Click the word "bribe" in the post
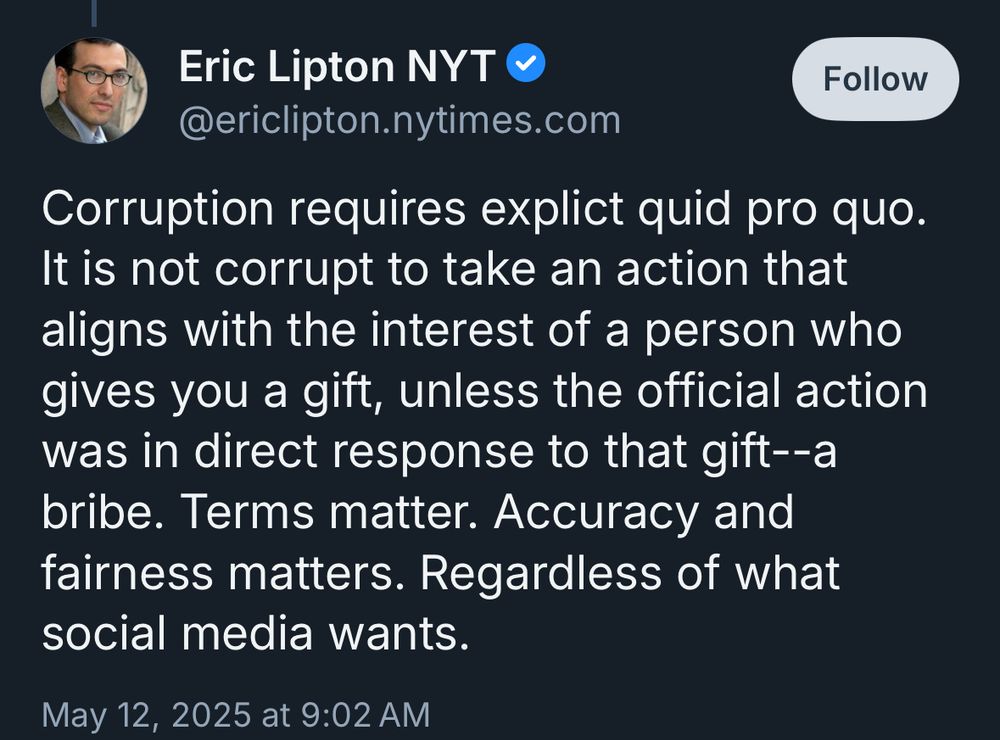This screenshot has height=740, width=1000. point(97,512)
